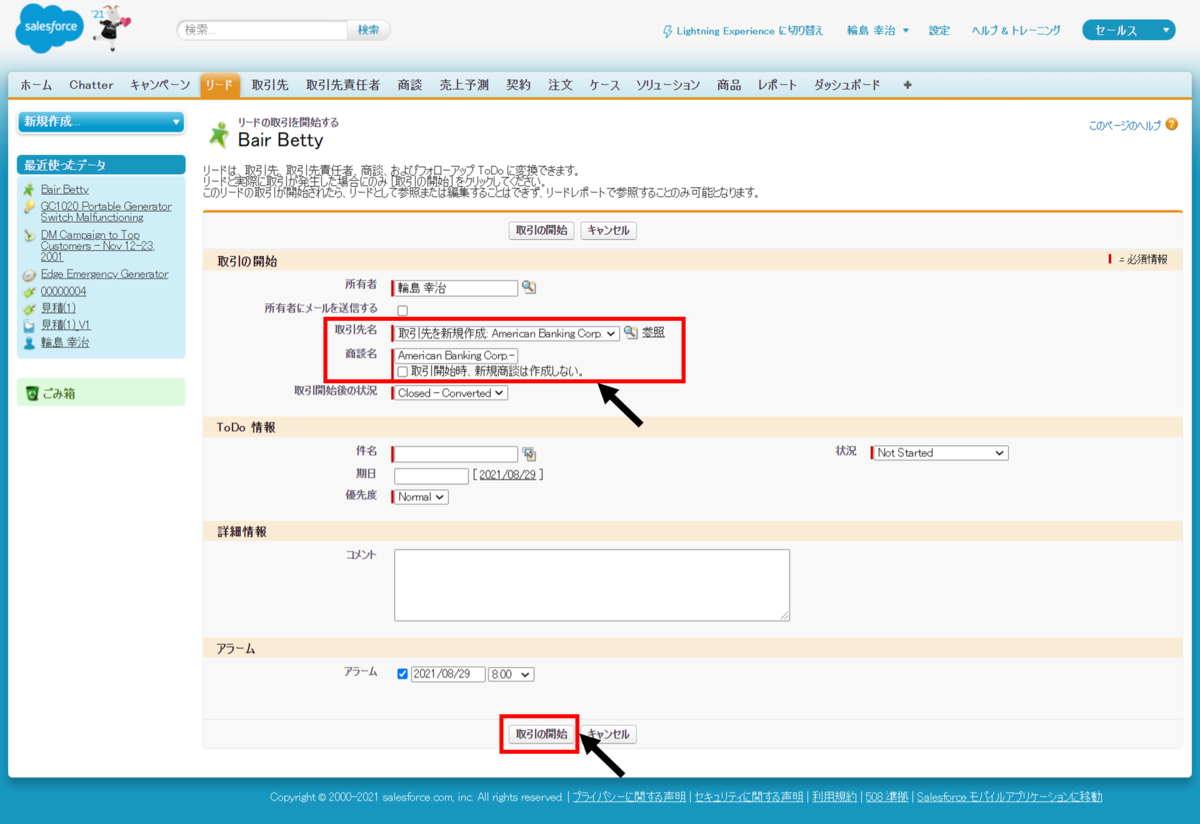Click inside the comment text area
1200x824 pixels.
[592, 585]
